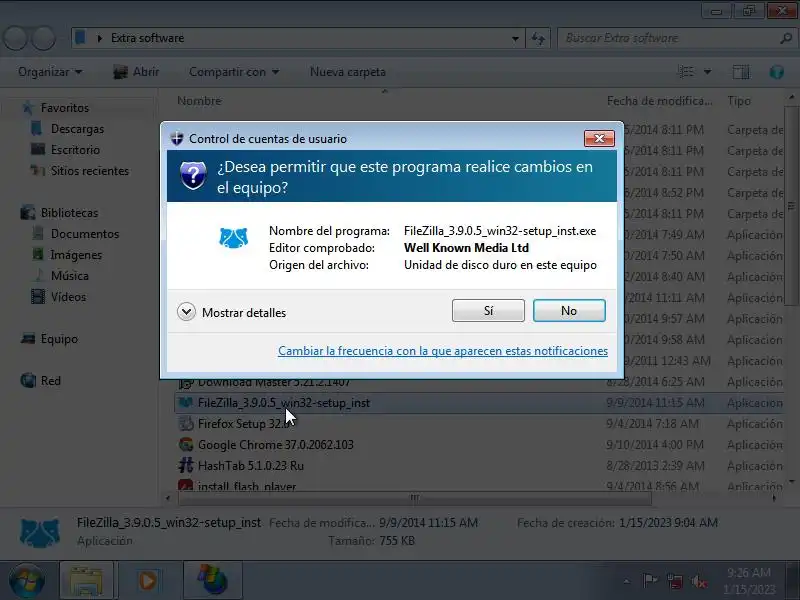Open Documentos library
Viewport: 800px width, 600px height.
85,234
